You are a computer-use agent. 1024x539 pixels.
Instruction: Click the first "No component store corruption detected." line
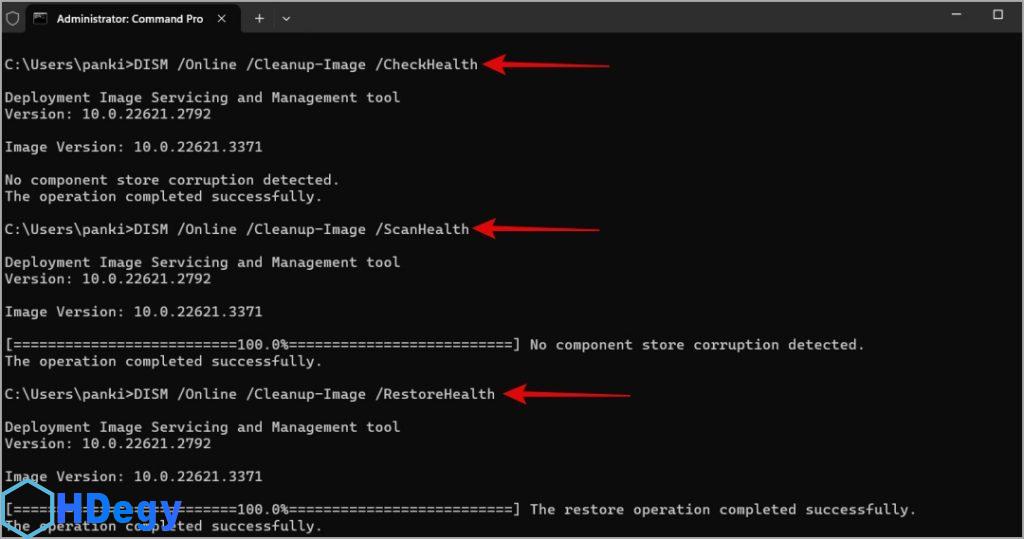(172, 180)
